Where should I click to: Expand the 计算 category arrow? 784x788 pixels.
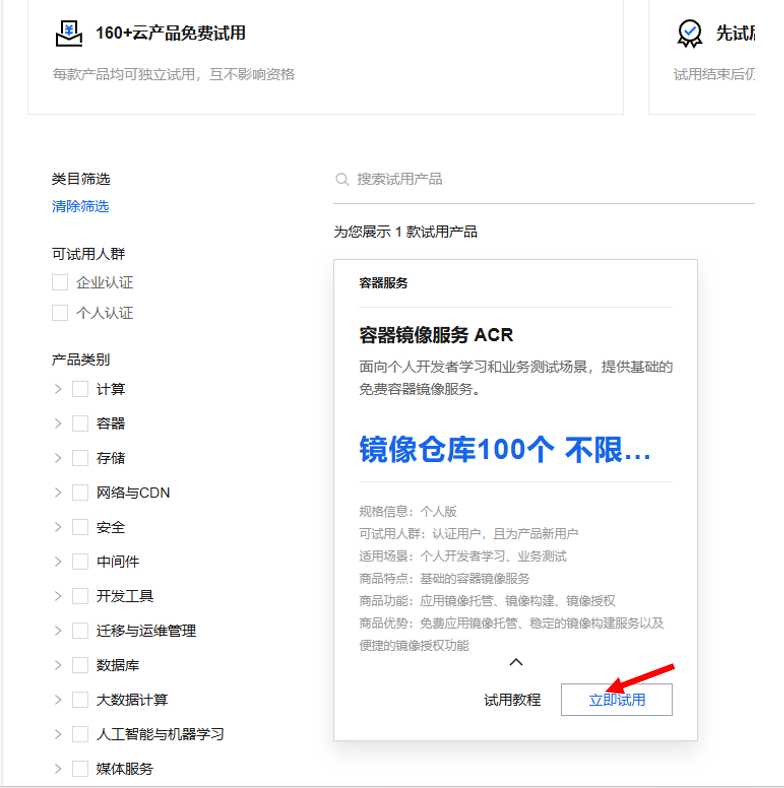click(x=58, y=389)
